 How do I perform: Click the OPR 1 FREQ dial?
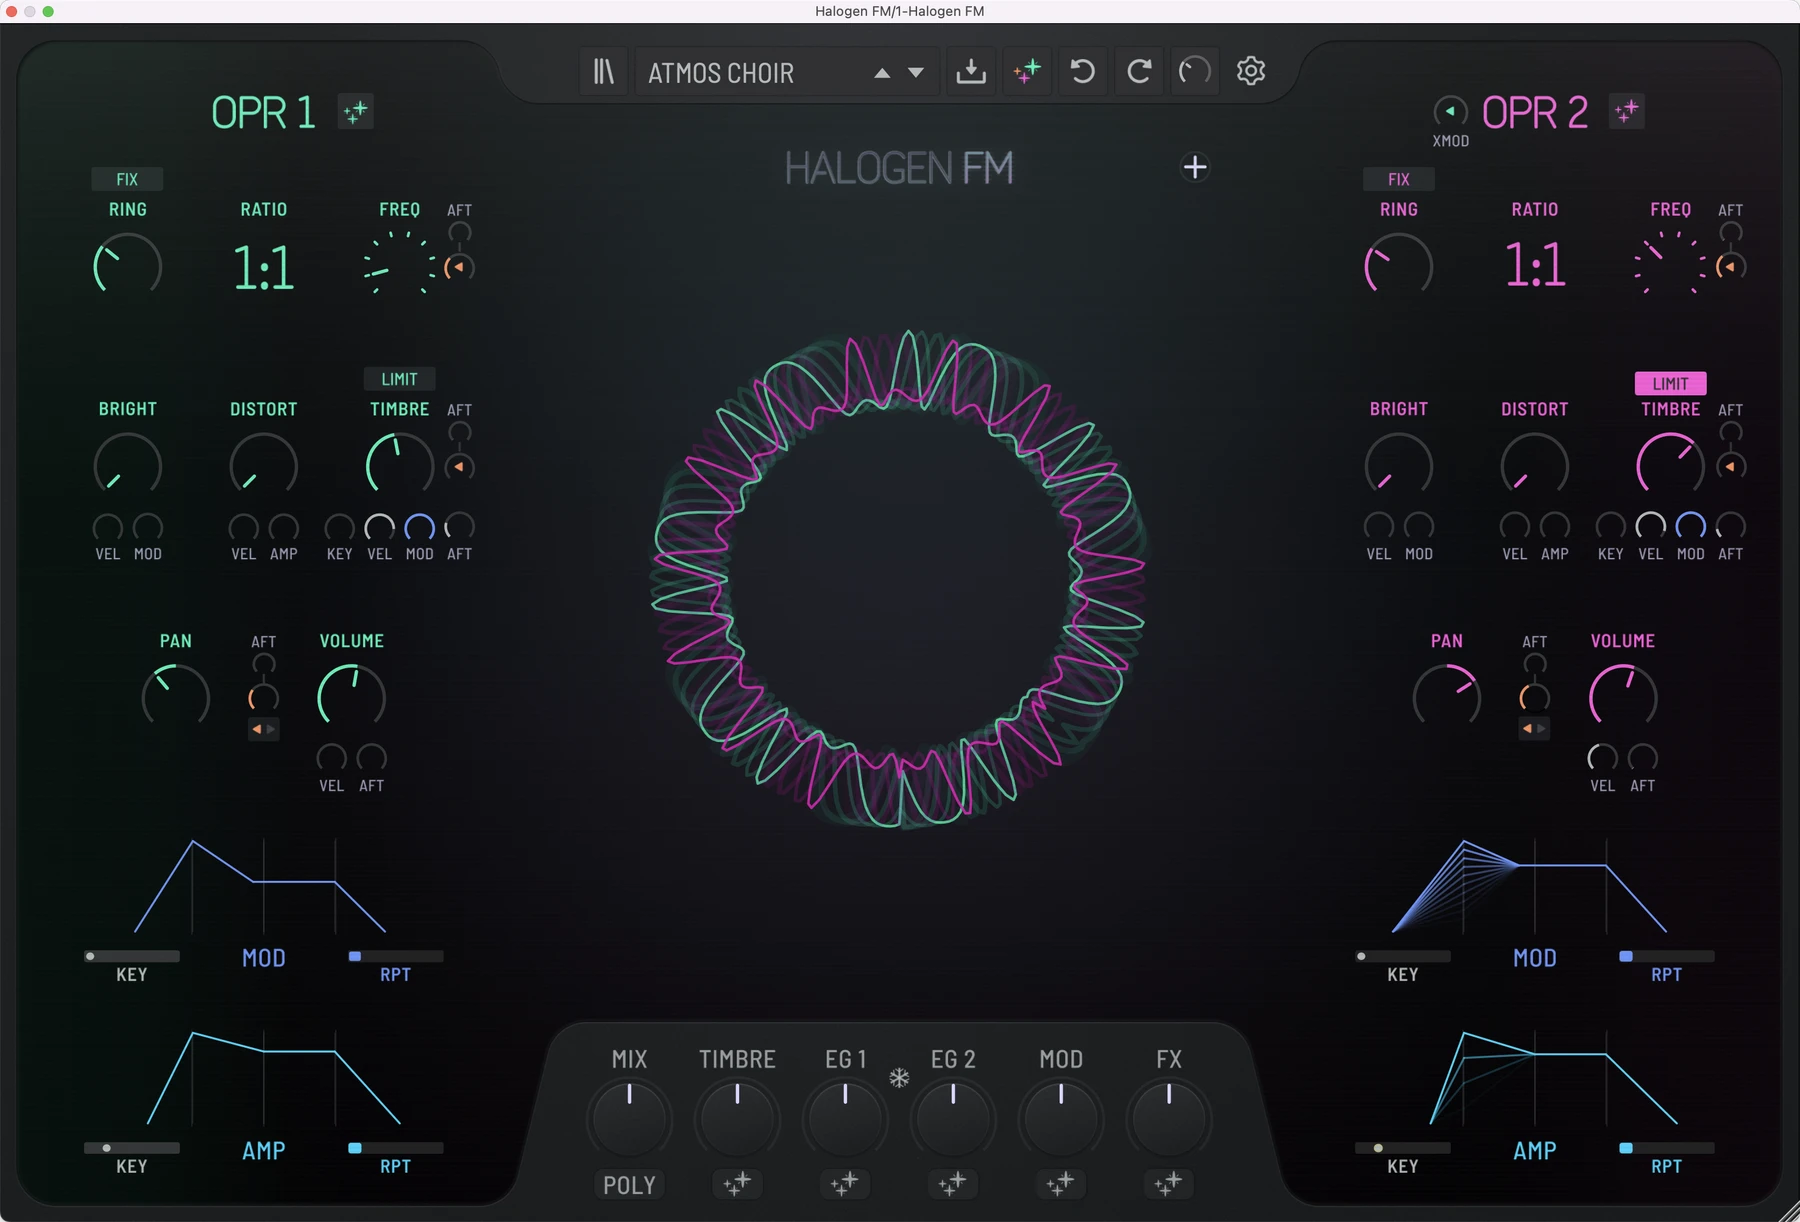[399, 264]
